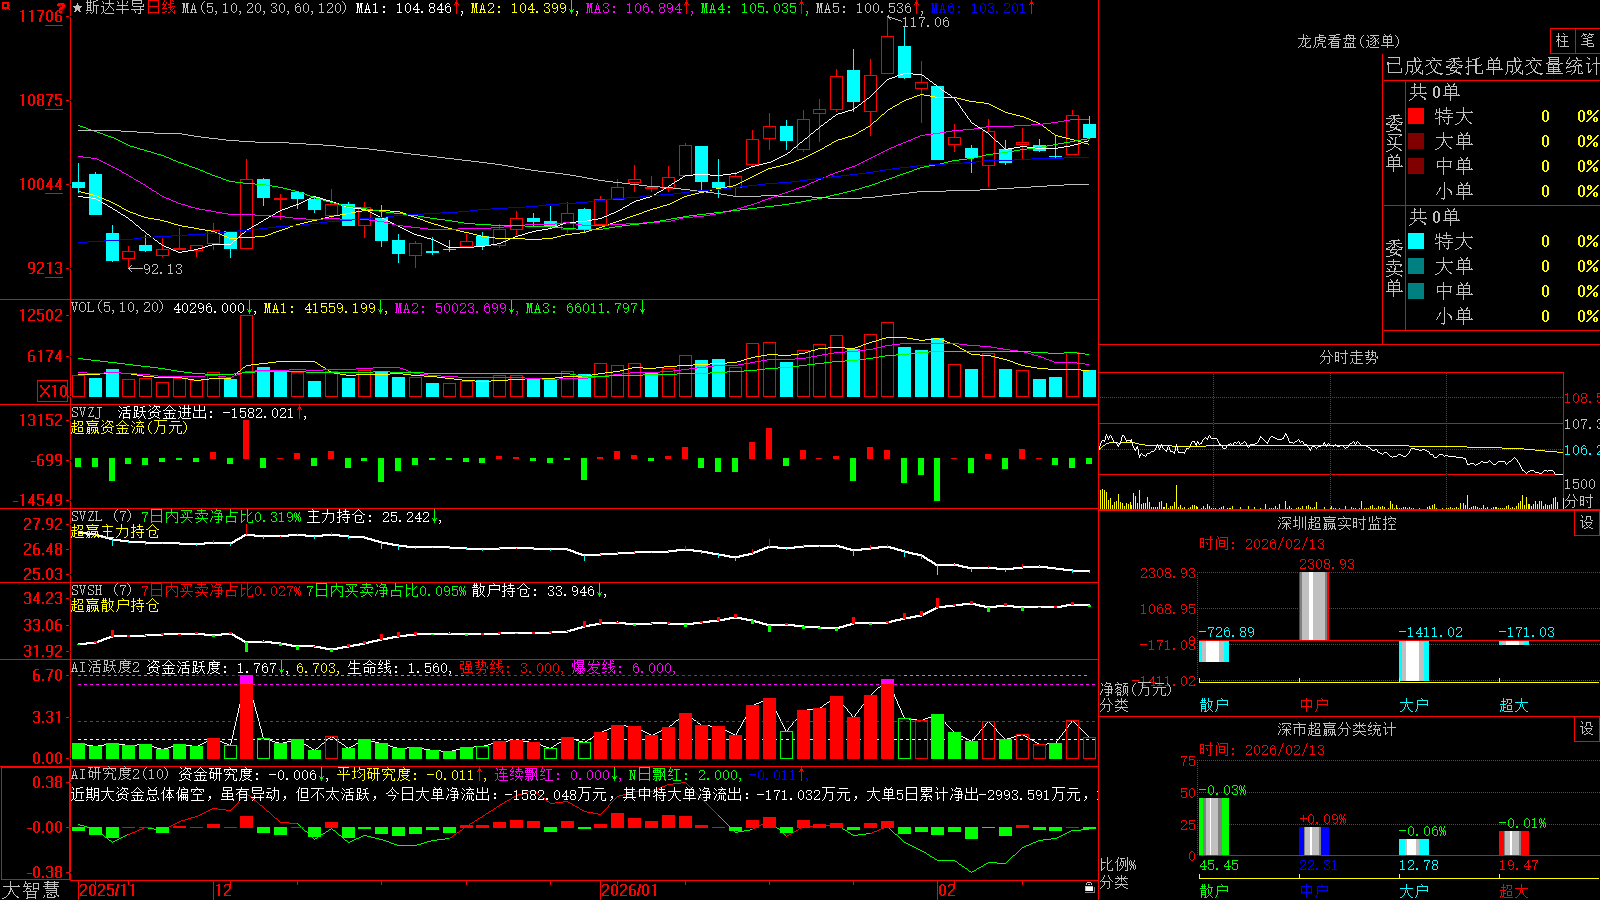The image size is (1600, 900).
Task: Click the 主力持仓: 25.242 value
Action: pyautogui.click(x=369, y=517)
